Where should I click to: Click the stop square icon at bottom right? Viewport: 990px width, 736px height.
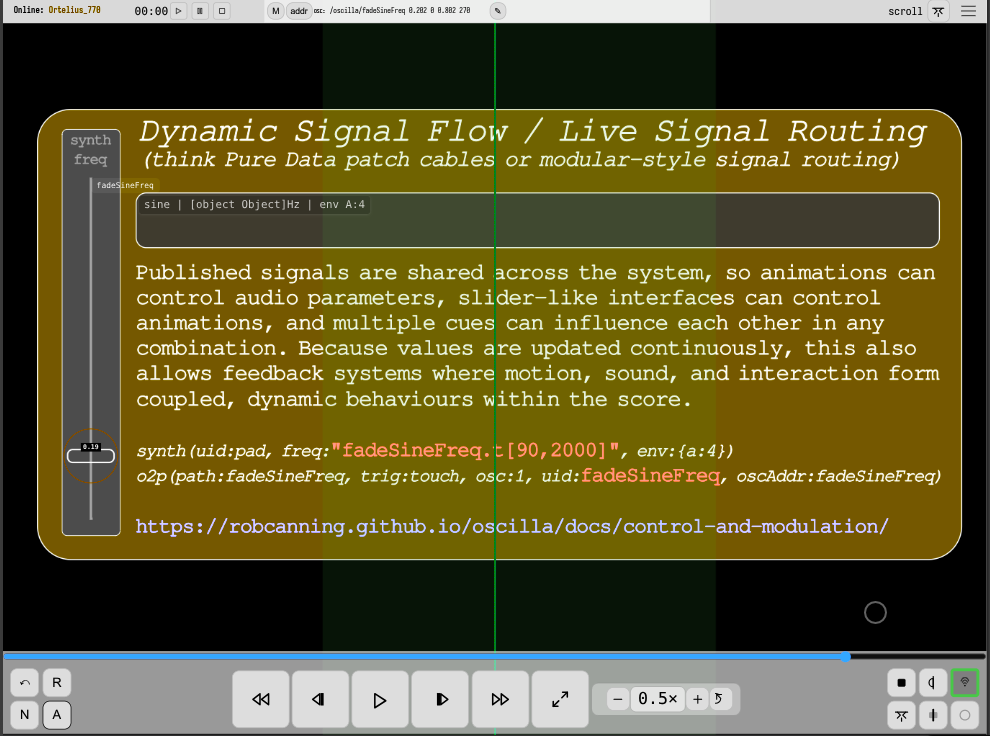coord(901,682)
